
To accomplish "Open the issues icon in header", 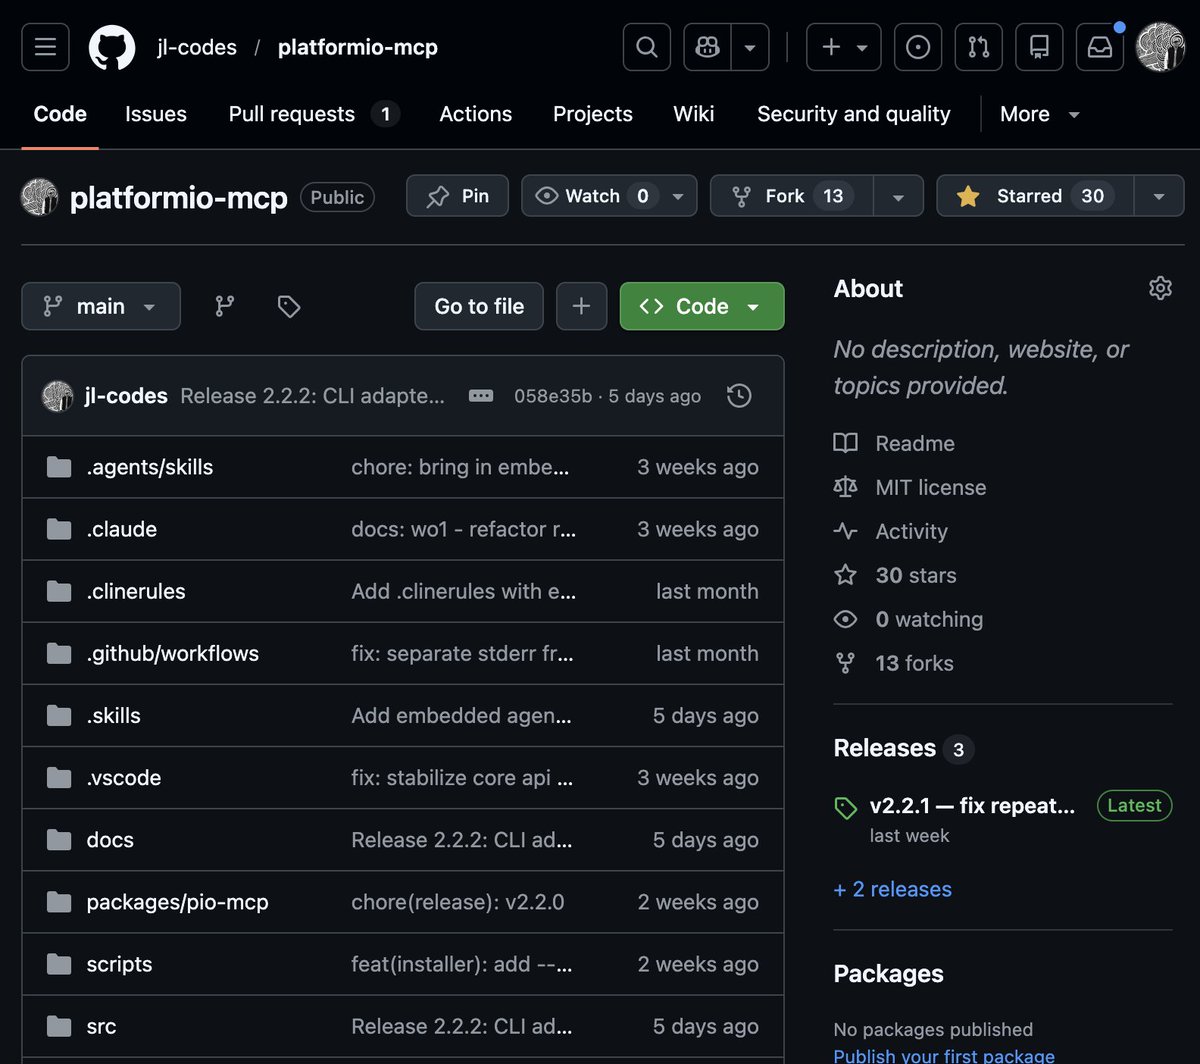I will coord(918,47).
